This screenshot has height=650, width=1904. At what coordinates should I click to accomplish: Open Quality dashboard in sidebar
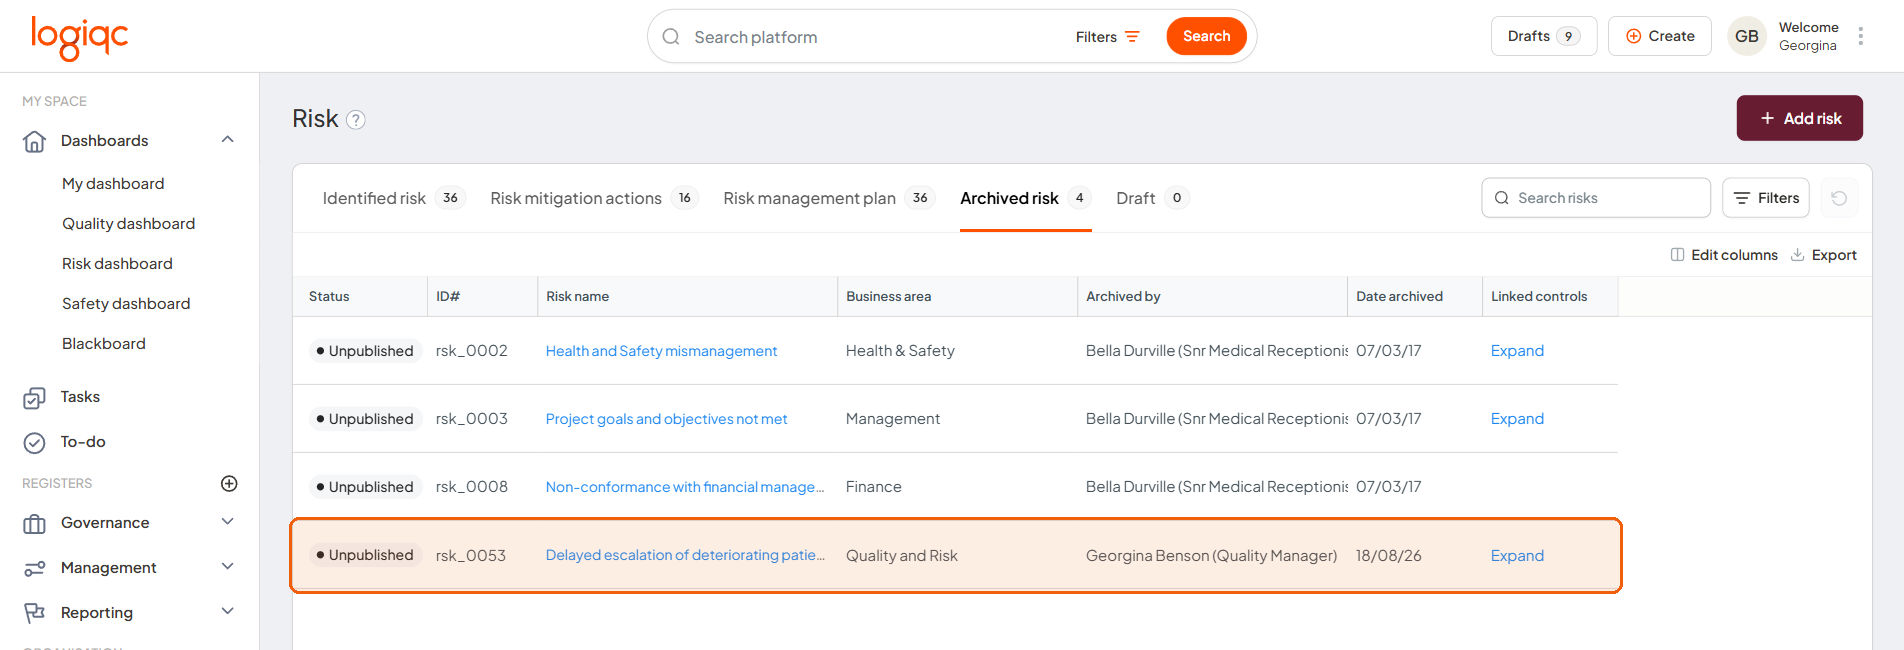[128, 224]
